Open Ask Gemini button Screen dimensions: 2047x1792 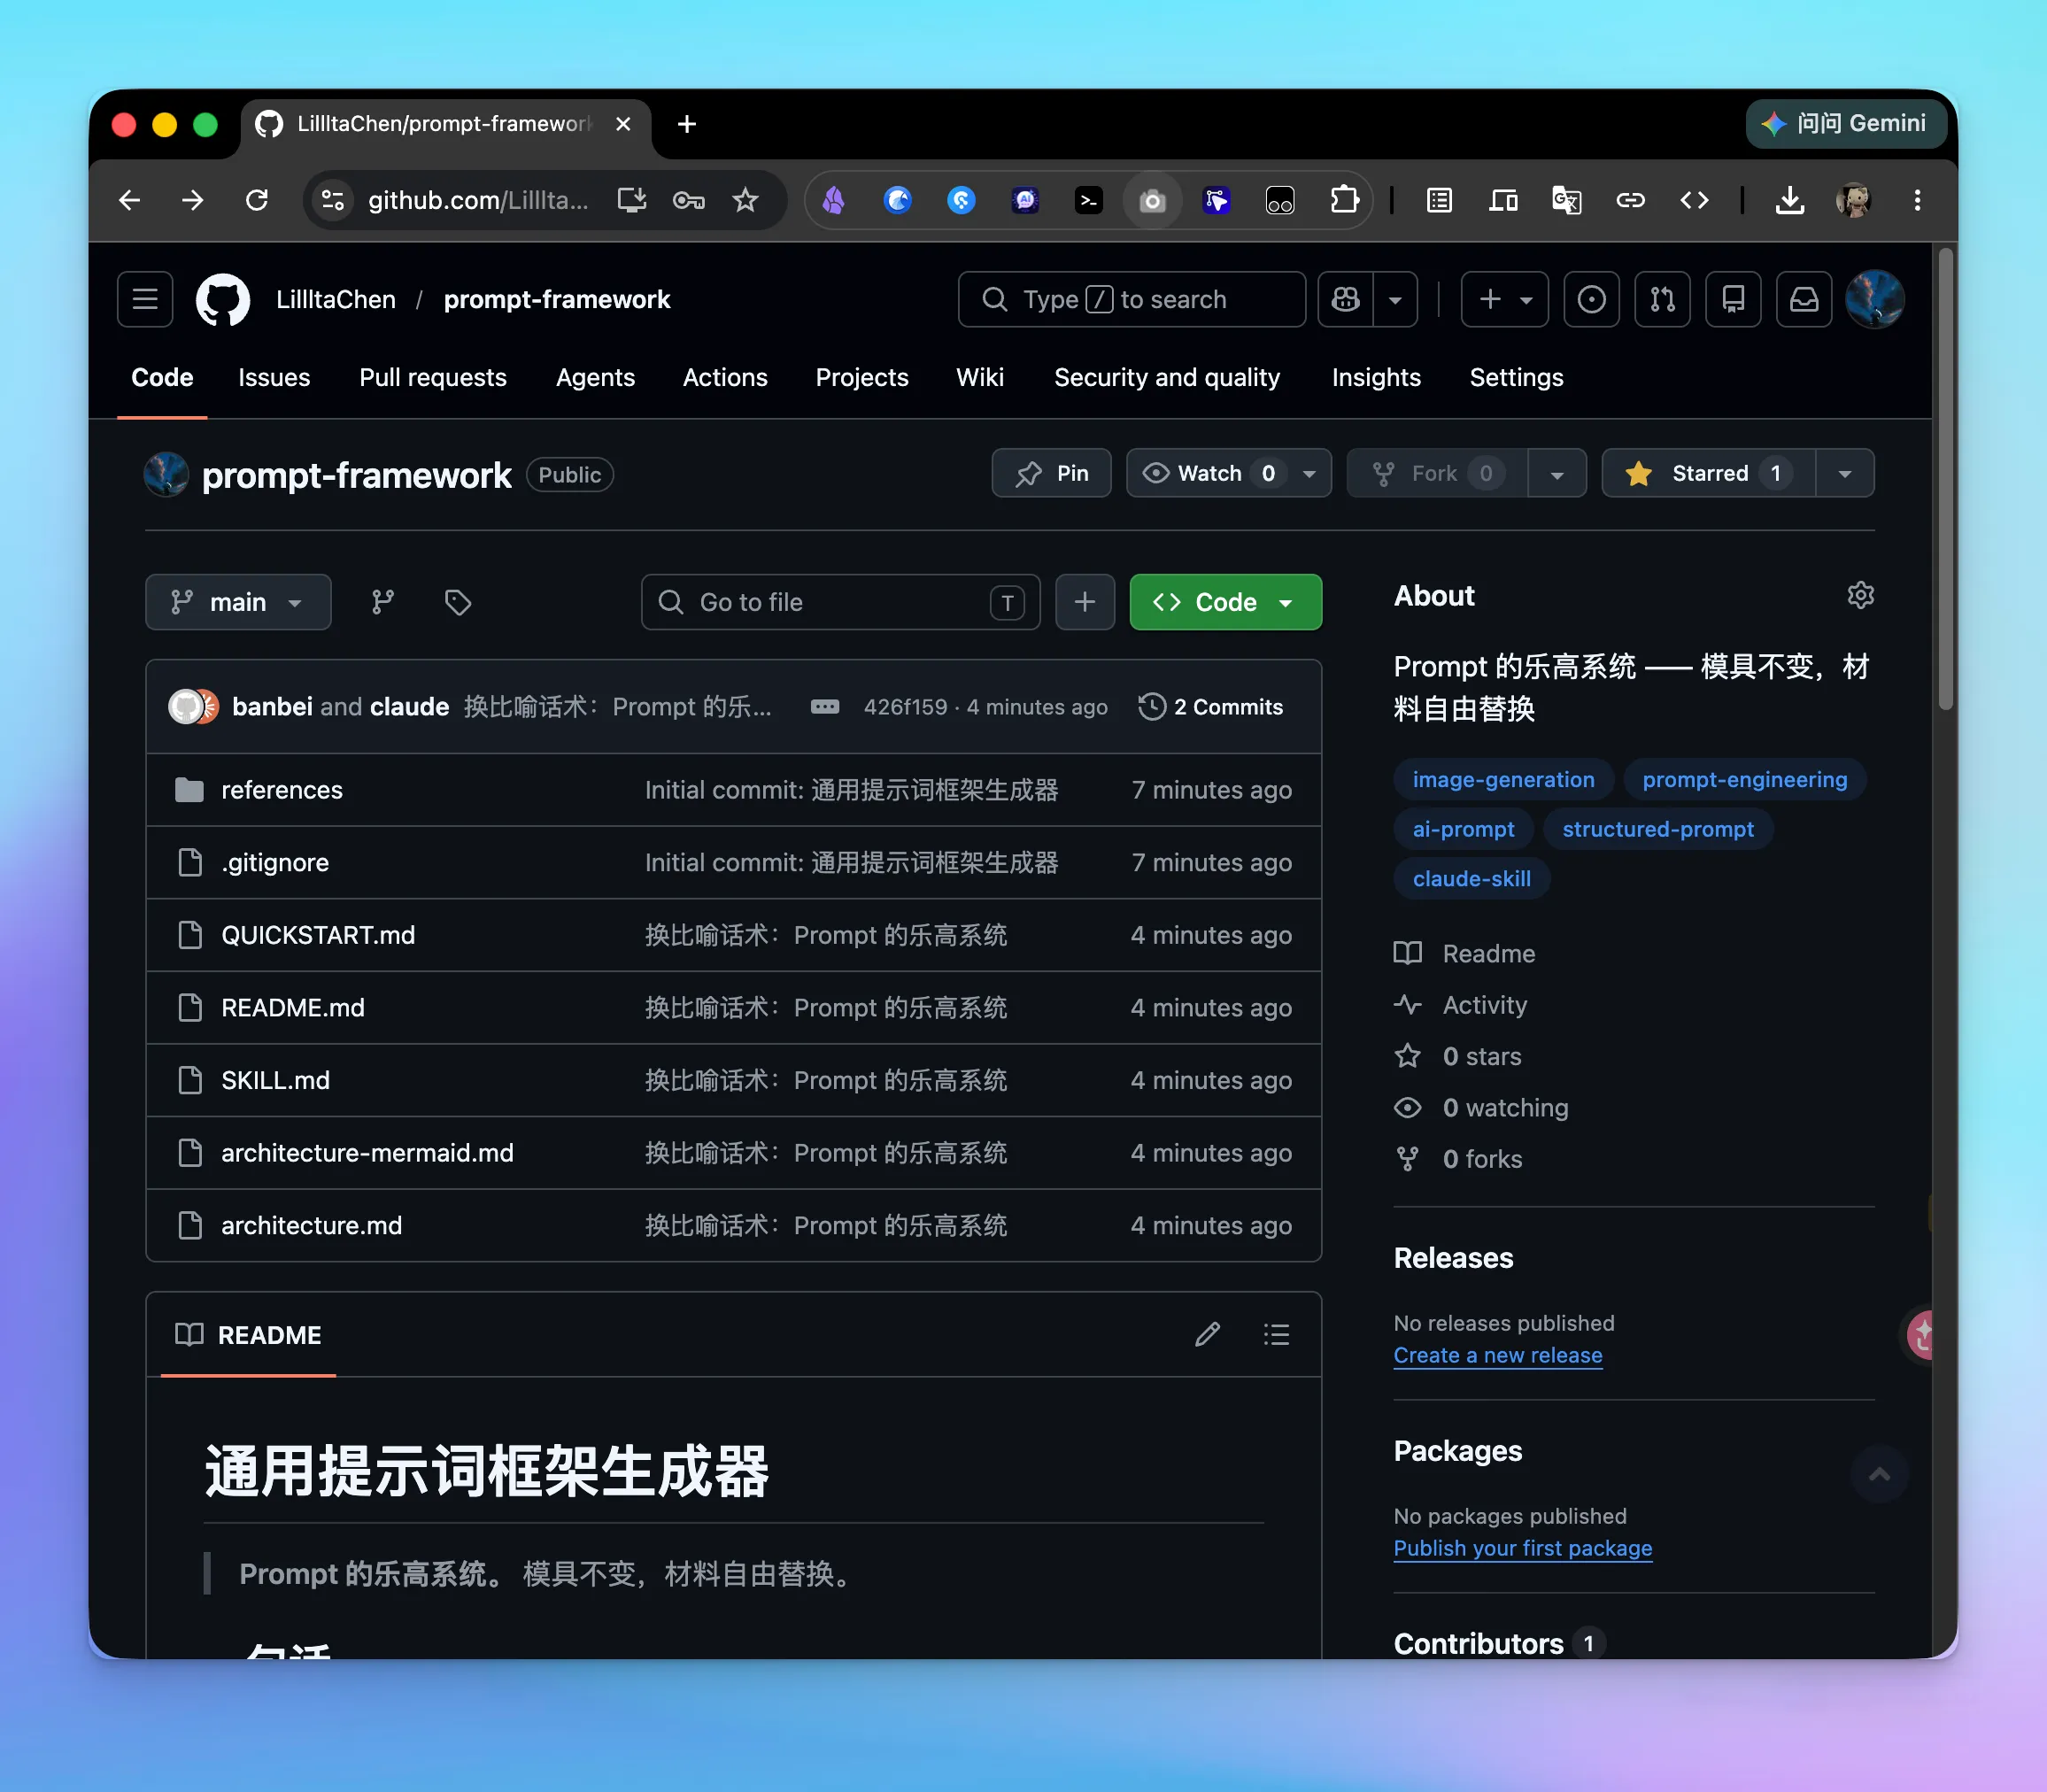[x=1846, y=123]
